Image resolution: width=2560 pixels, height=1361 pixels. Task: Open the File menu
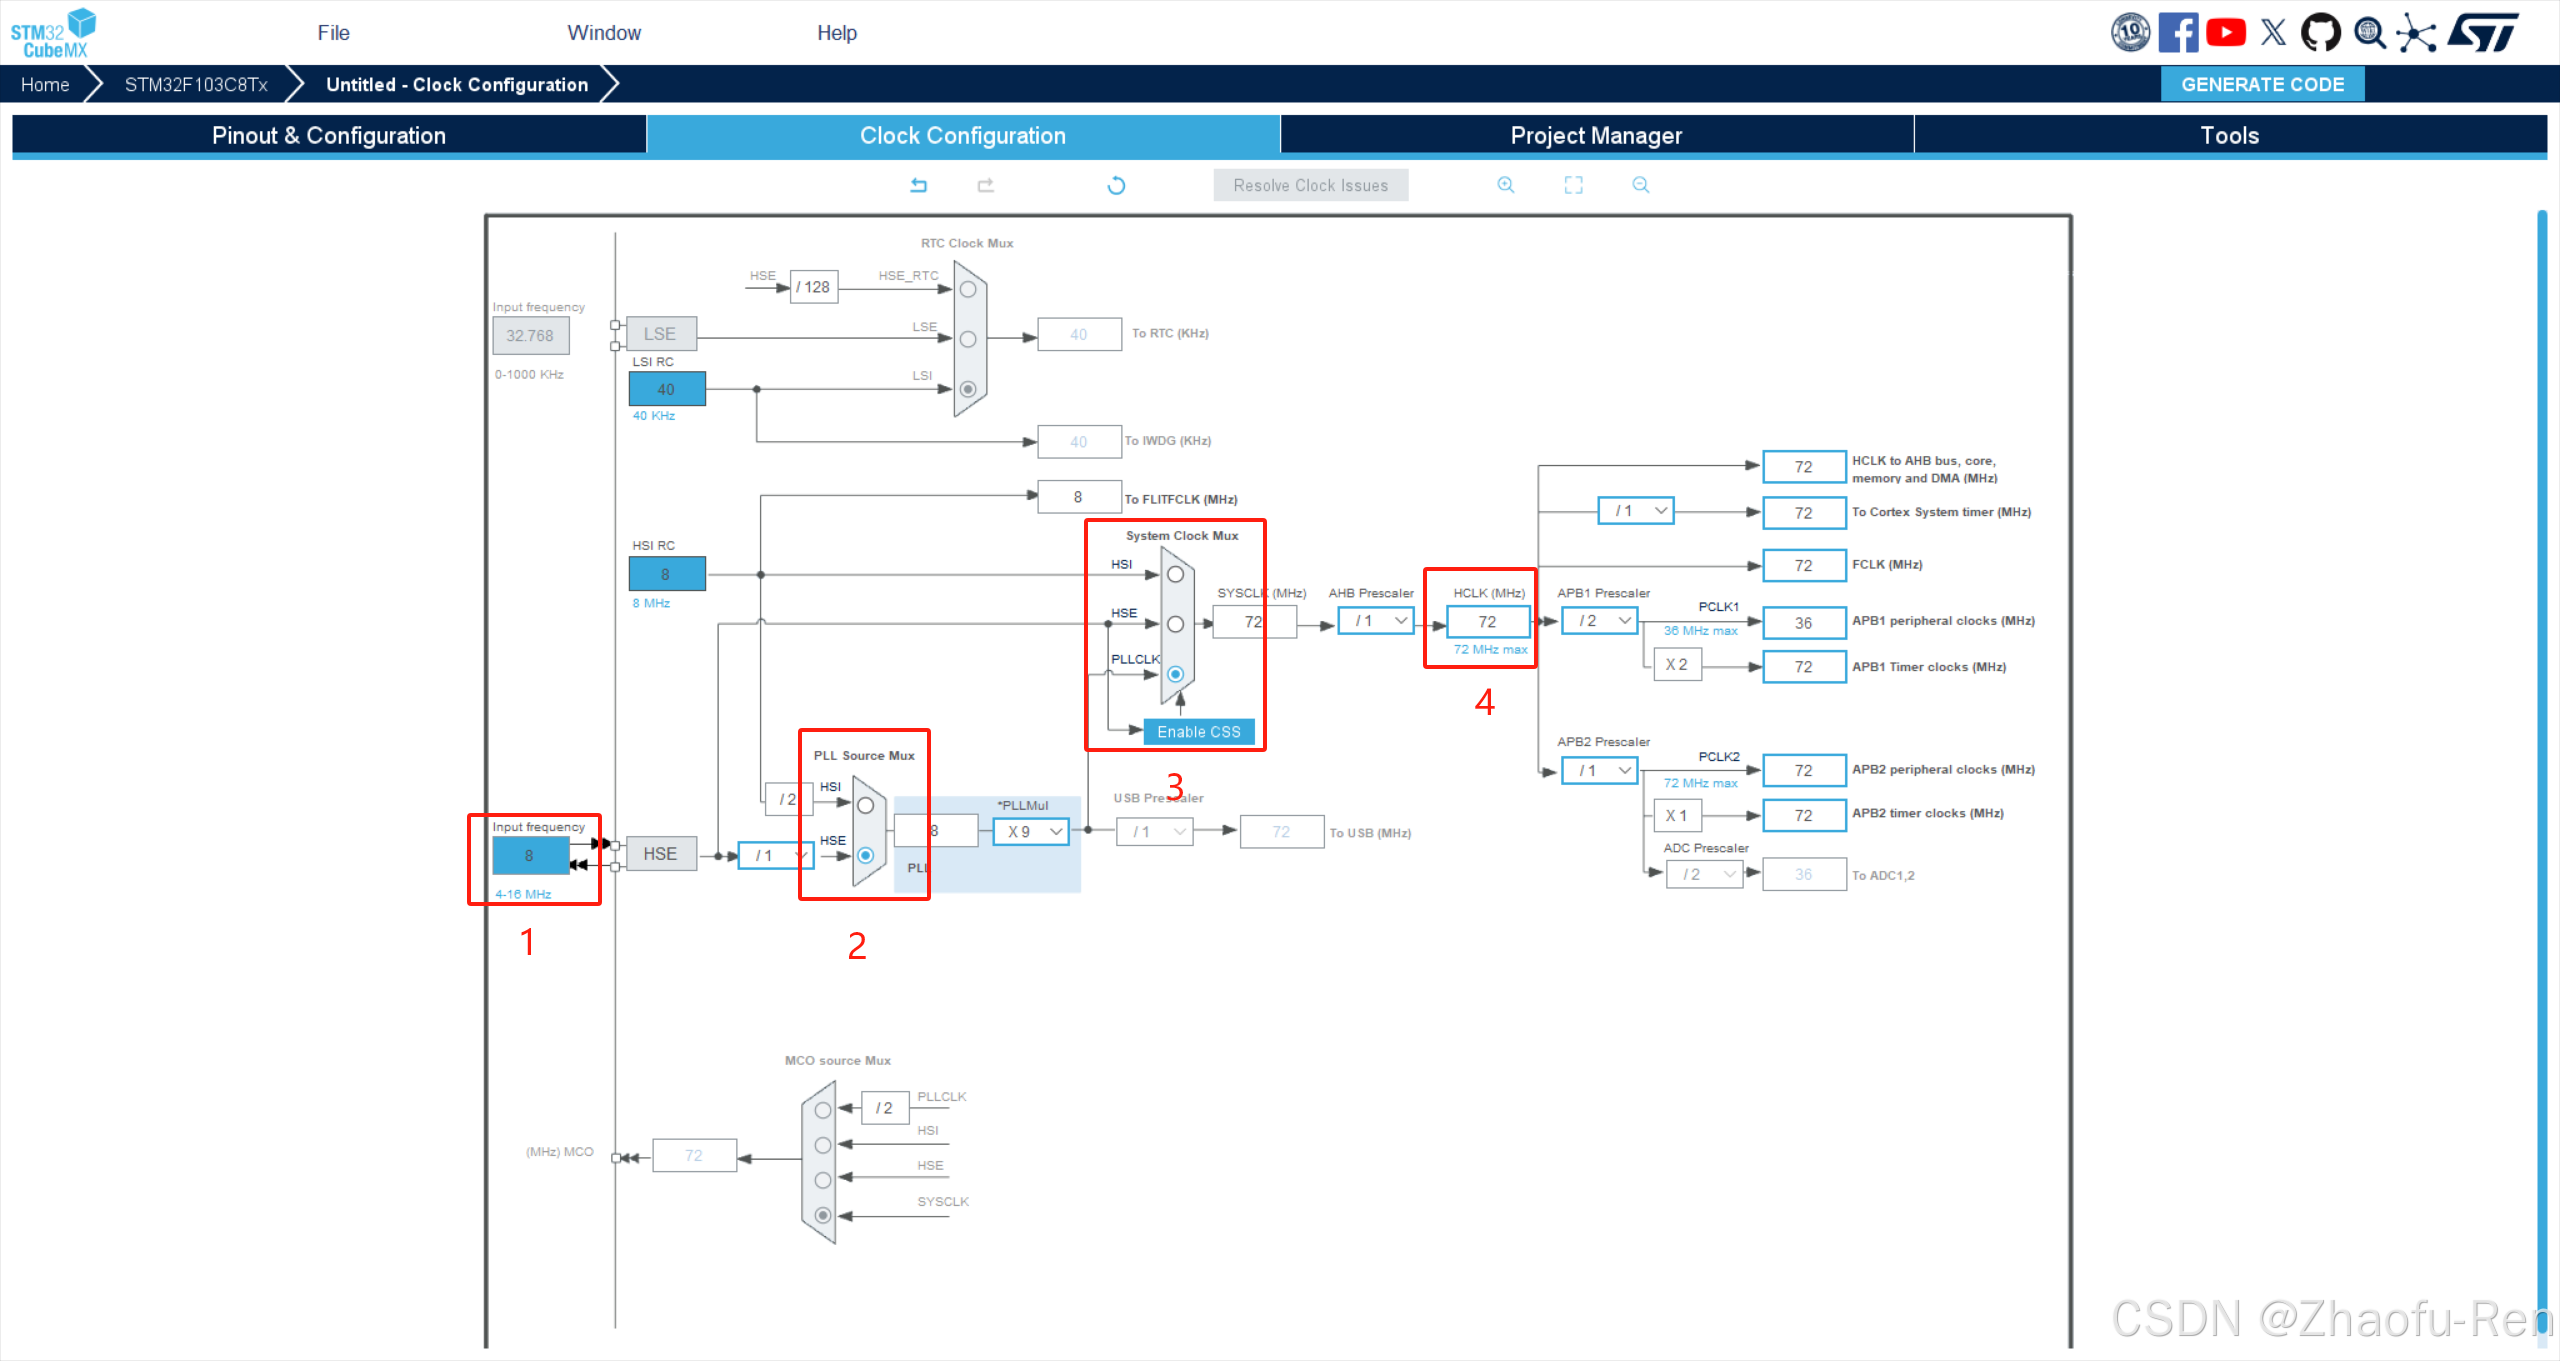click(x=333, y=32)
